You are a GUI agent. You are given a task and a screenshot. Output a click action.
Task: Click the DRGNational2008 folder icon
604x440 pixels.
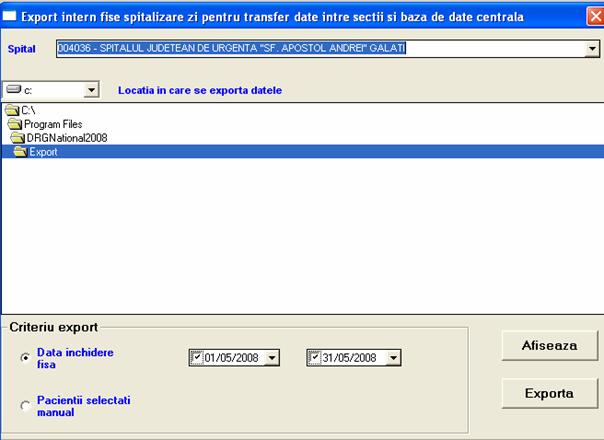(x=20, y=137)
